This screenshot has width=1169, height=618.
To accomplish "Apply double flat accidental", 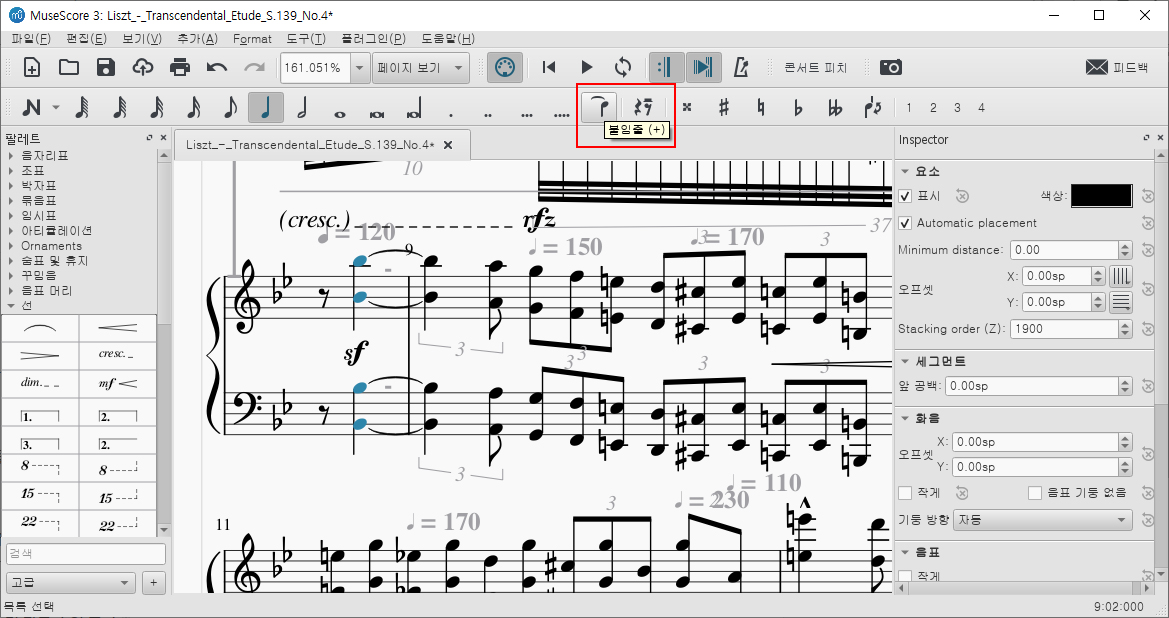I will (835, 108).
